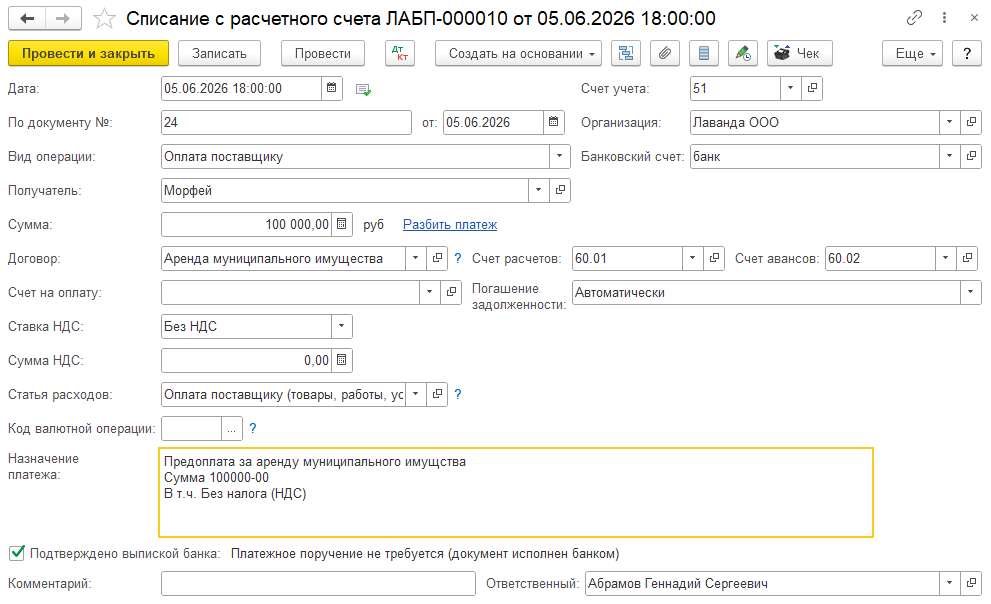Click the Сумма value 100 000,00
Image resolution: width=991 pixels, height=604 pixels.
(x=297, y=224)
